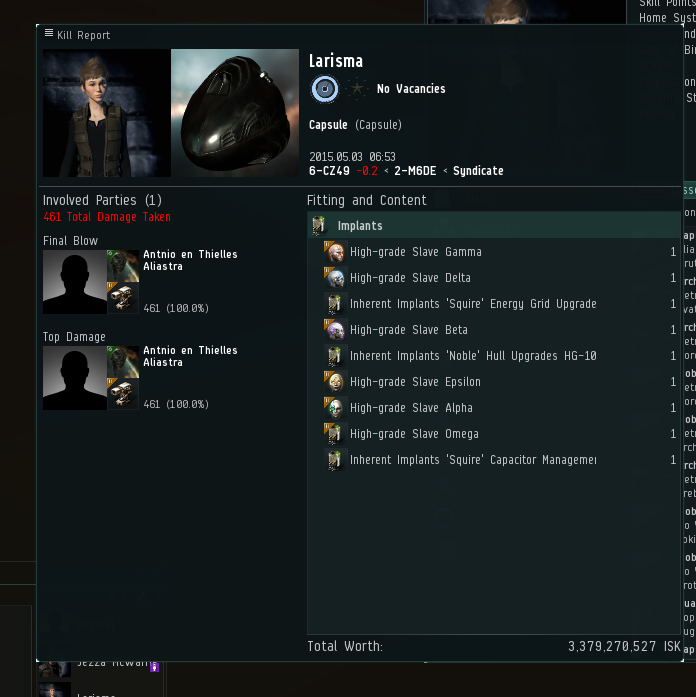Click the purple icon in background list

coord(154,667)
